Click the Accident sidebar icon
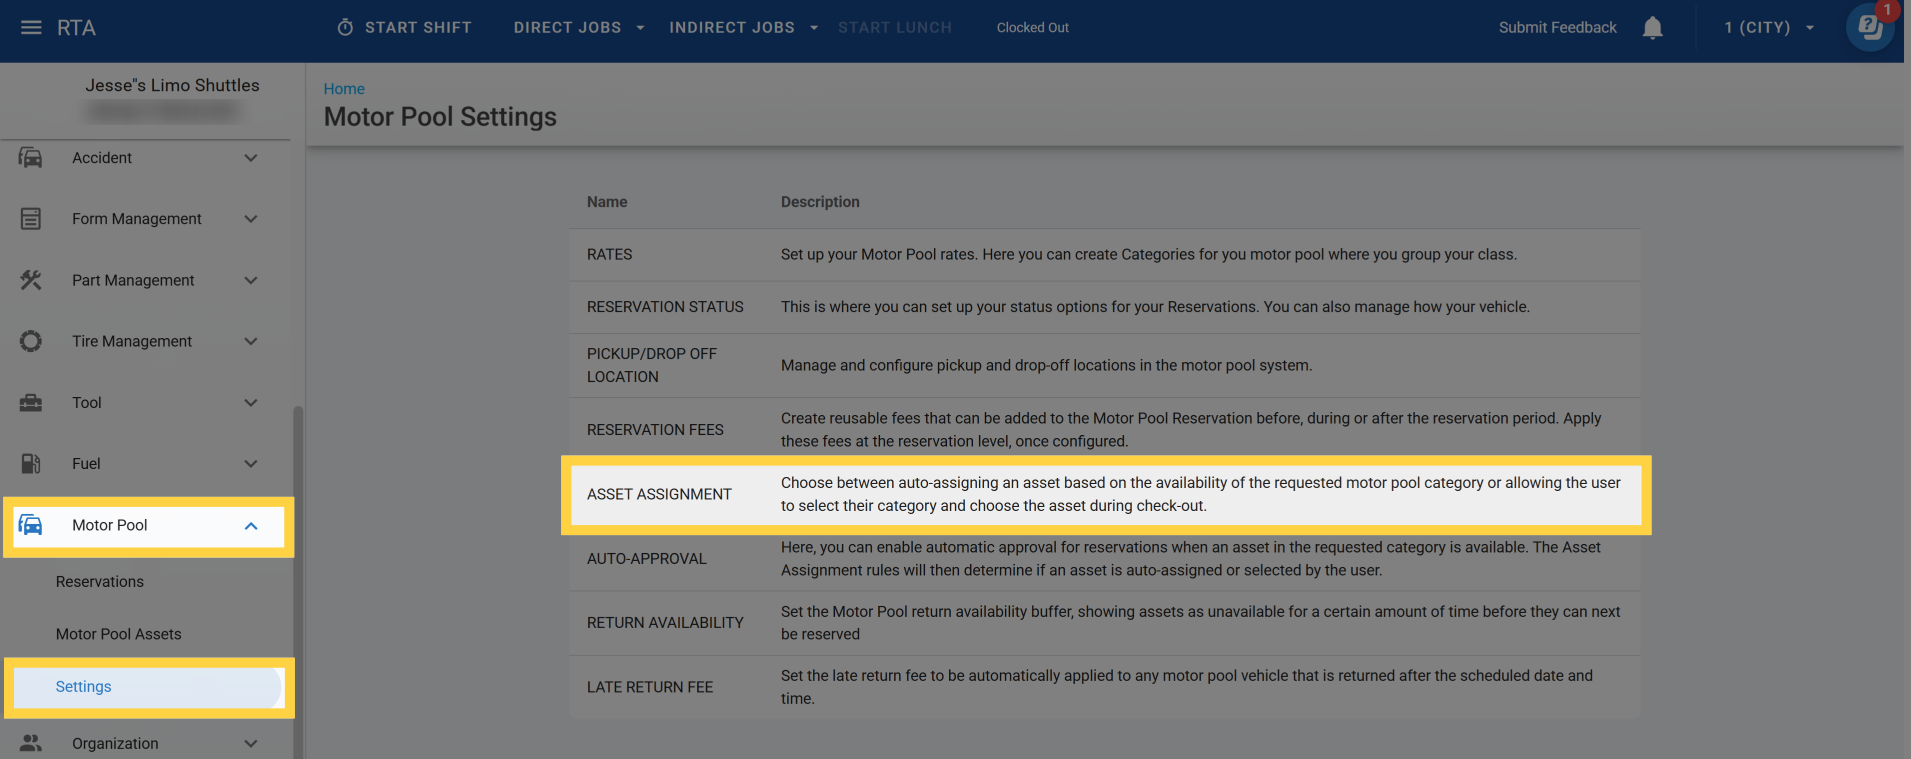 (x=31, y=158)
